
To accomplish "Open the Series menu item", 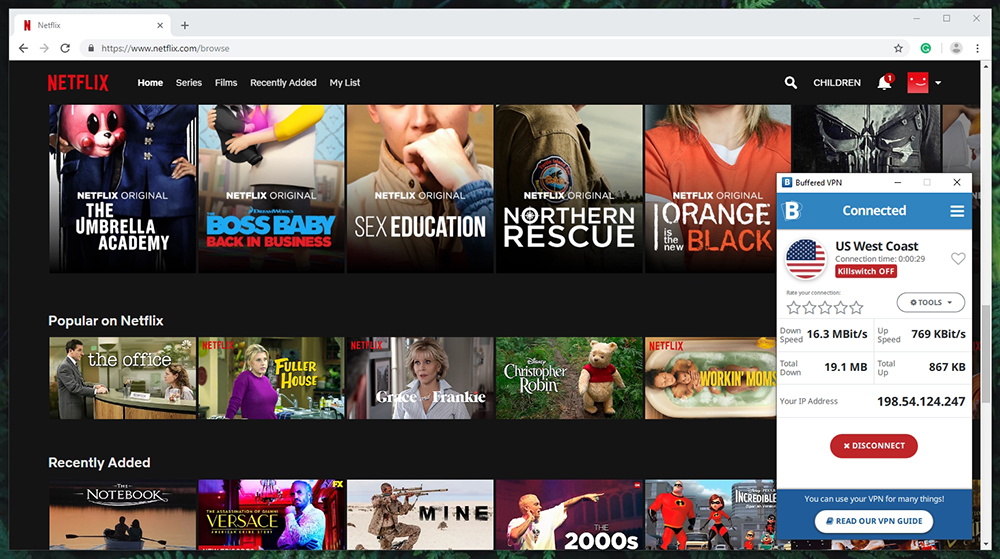I will click(x=189, y=83).
